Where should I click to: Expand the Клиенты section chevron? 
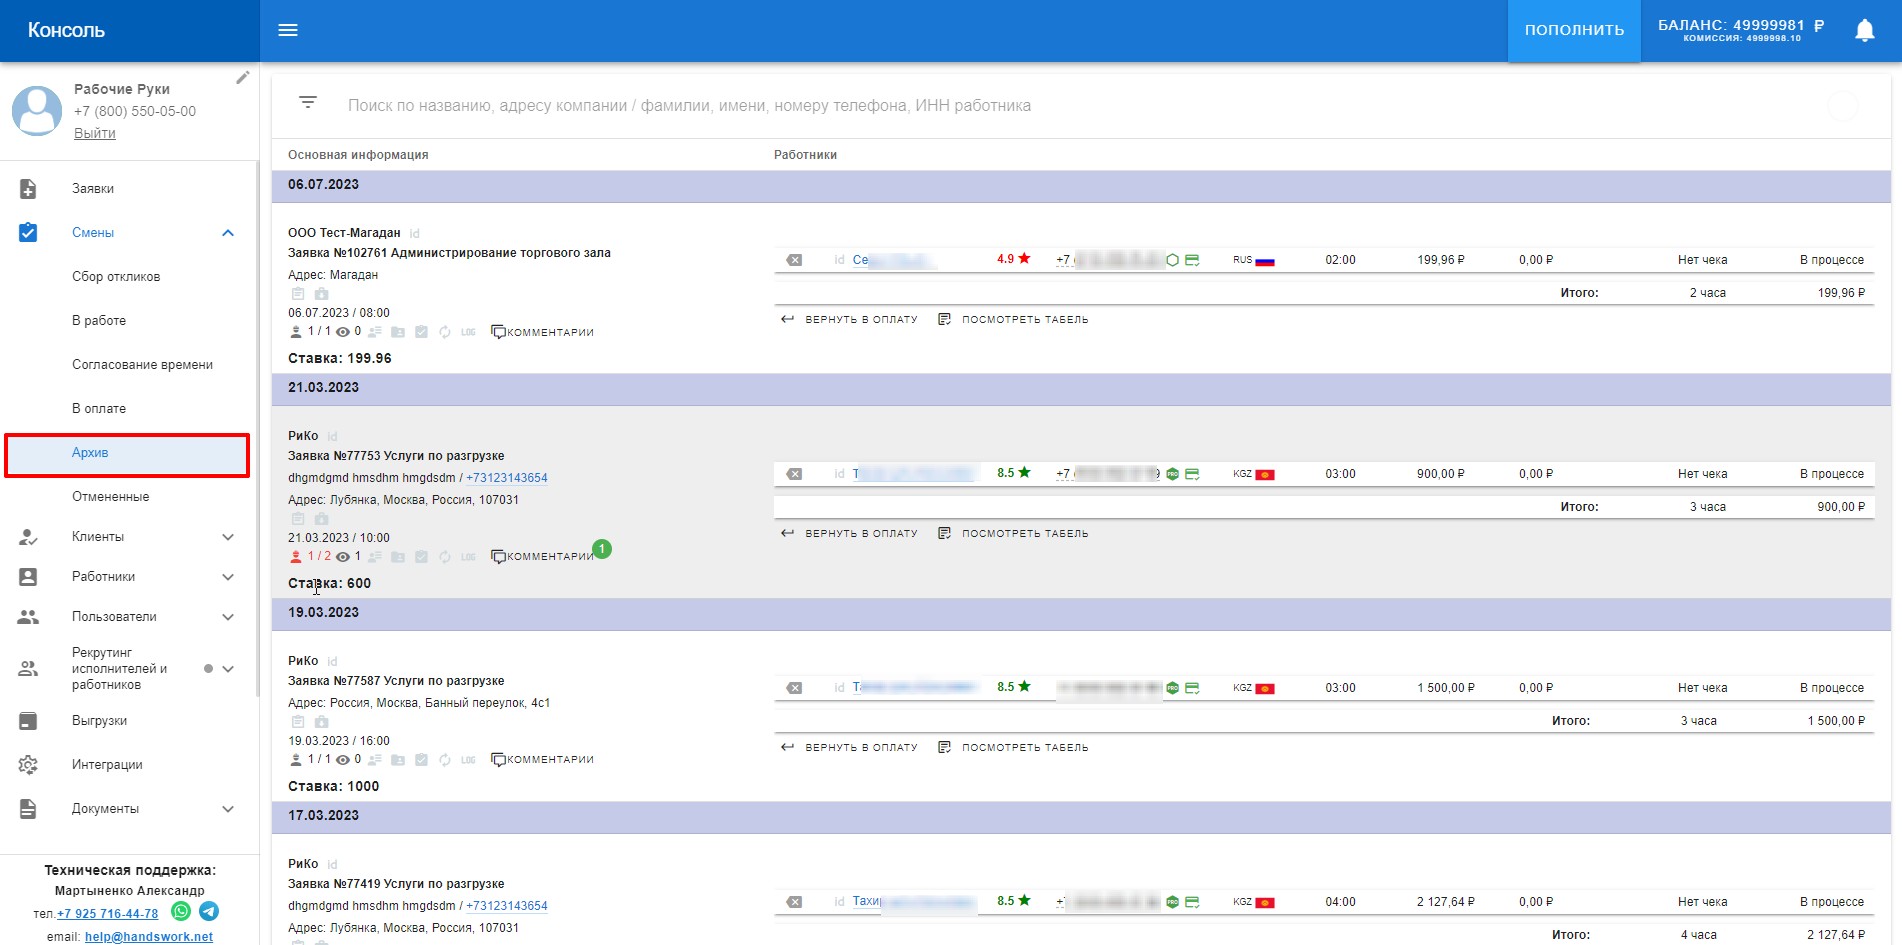pos(228,537)
